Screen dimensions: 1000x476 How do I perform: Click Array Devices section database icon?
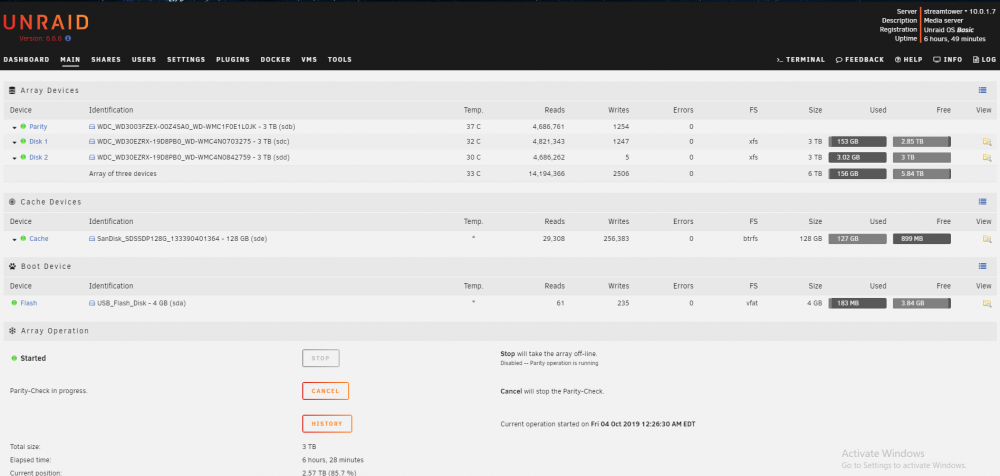[12, 91]
